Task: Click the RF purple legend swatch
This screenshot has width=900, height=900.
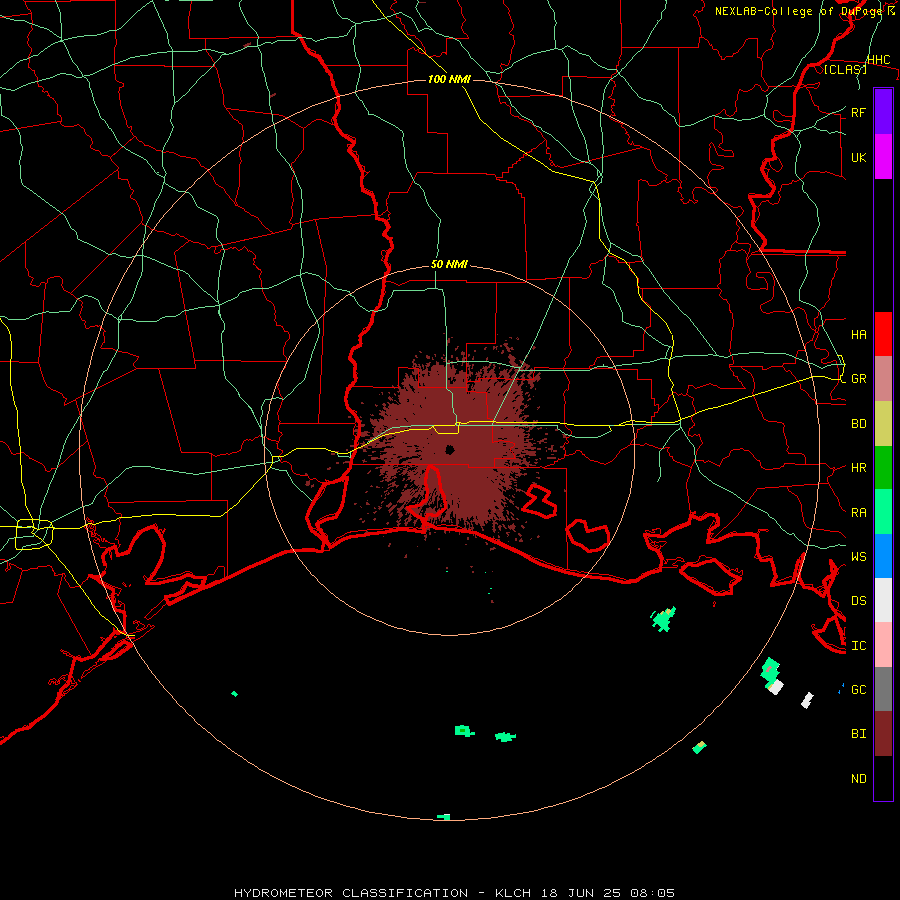Action: (883, 112)
